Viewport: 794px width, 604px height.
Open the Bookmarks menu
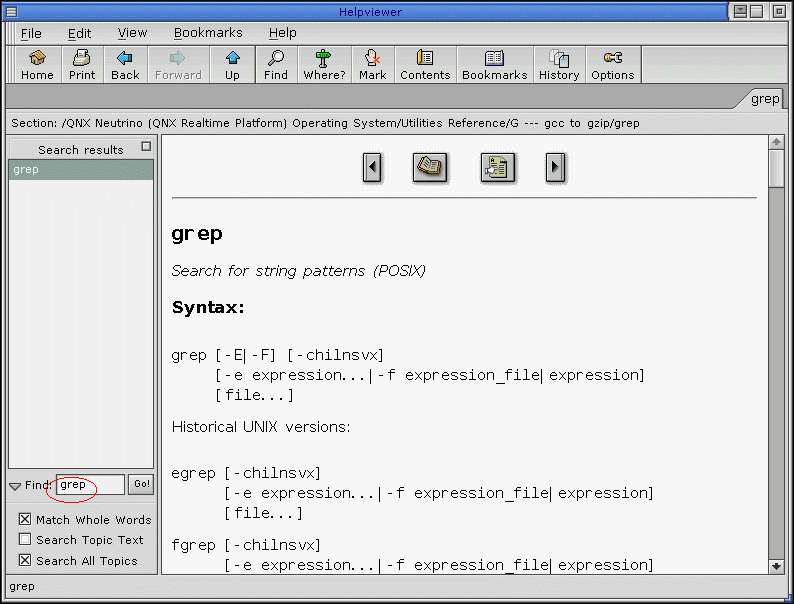pyautogui.click(x=208, y=33)
